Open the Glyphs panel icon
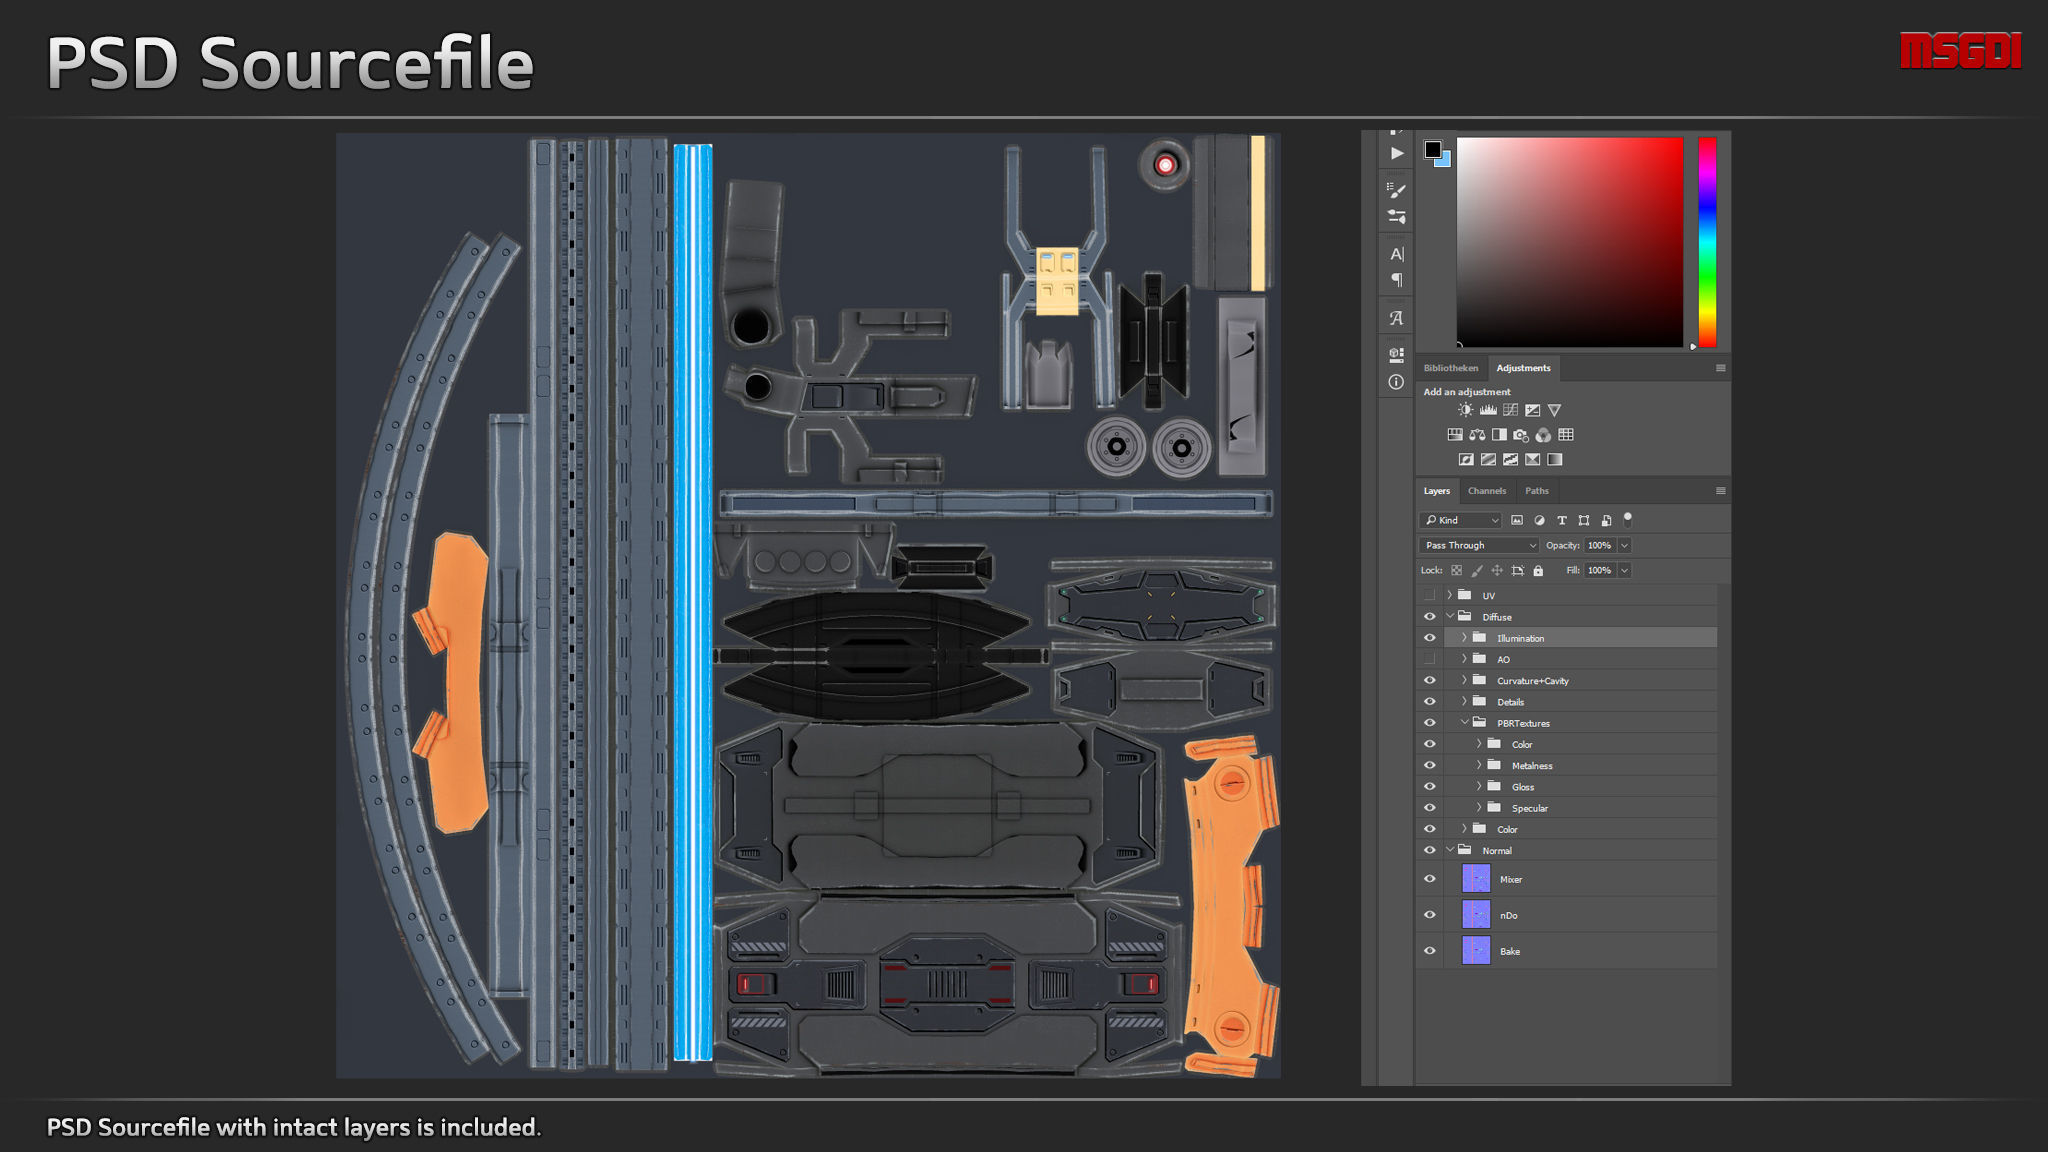The image size is (2048, 1152). (1397, 318)
